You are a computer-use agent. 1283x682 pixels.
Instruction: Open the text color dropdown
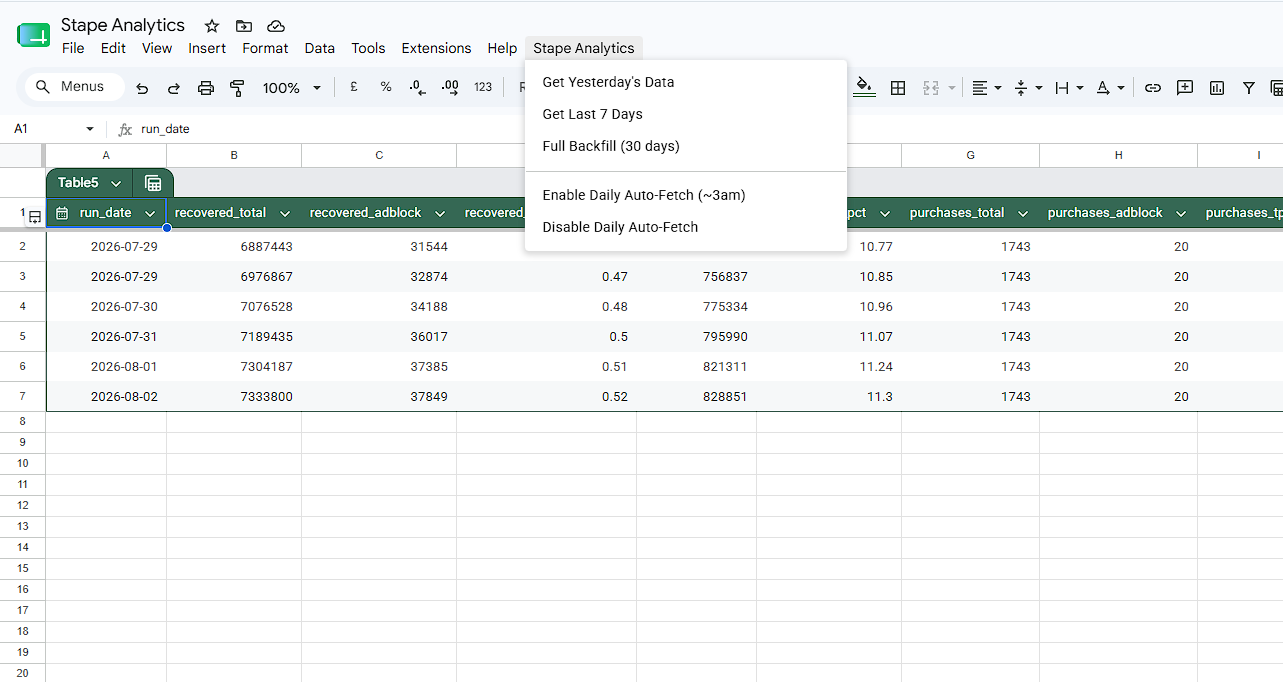(x=1110, y=88)
